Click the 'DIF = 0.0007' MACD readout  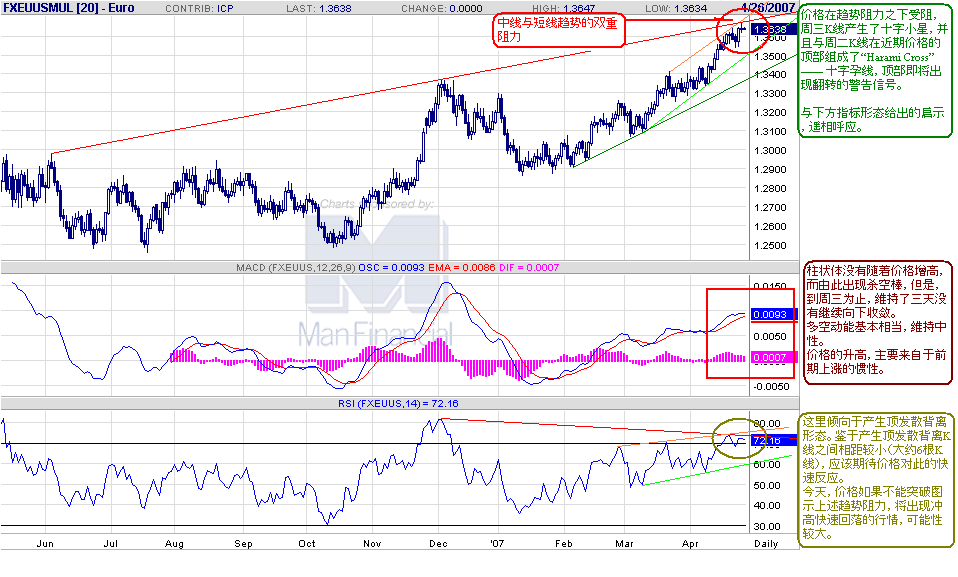(528, 268)
